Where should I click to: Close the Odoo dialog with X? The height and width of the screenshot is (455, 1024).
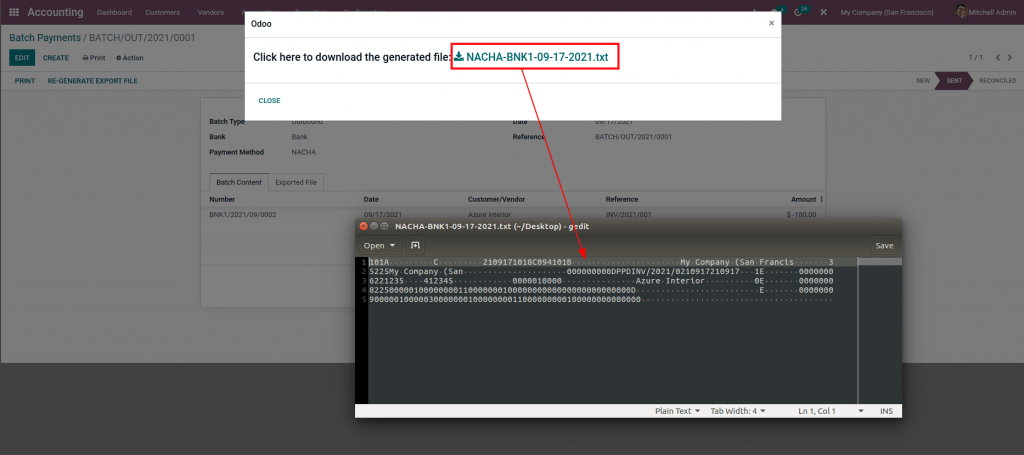[771, 23]
